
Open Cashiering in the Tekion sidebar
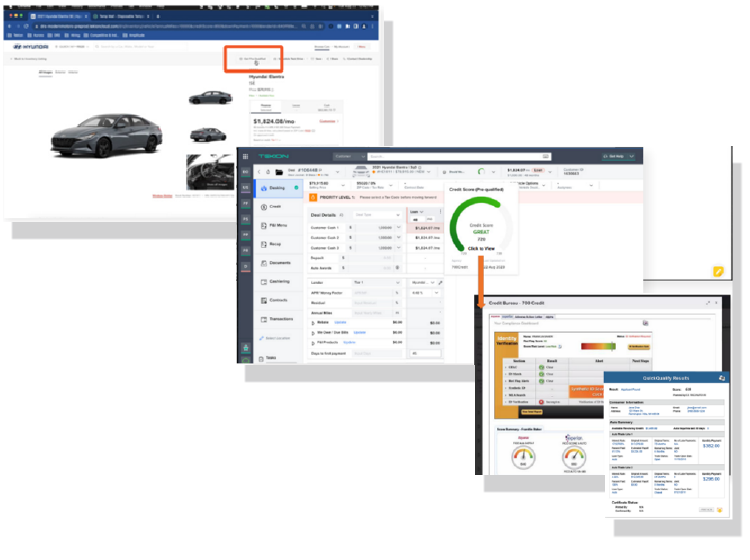[x=278, y=281]
